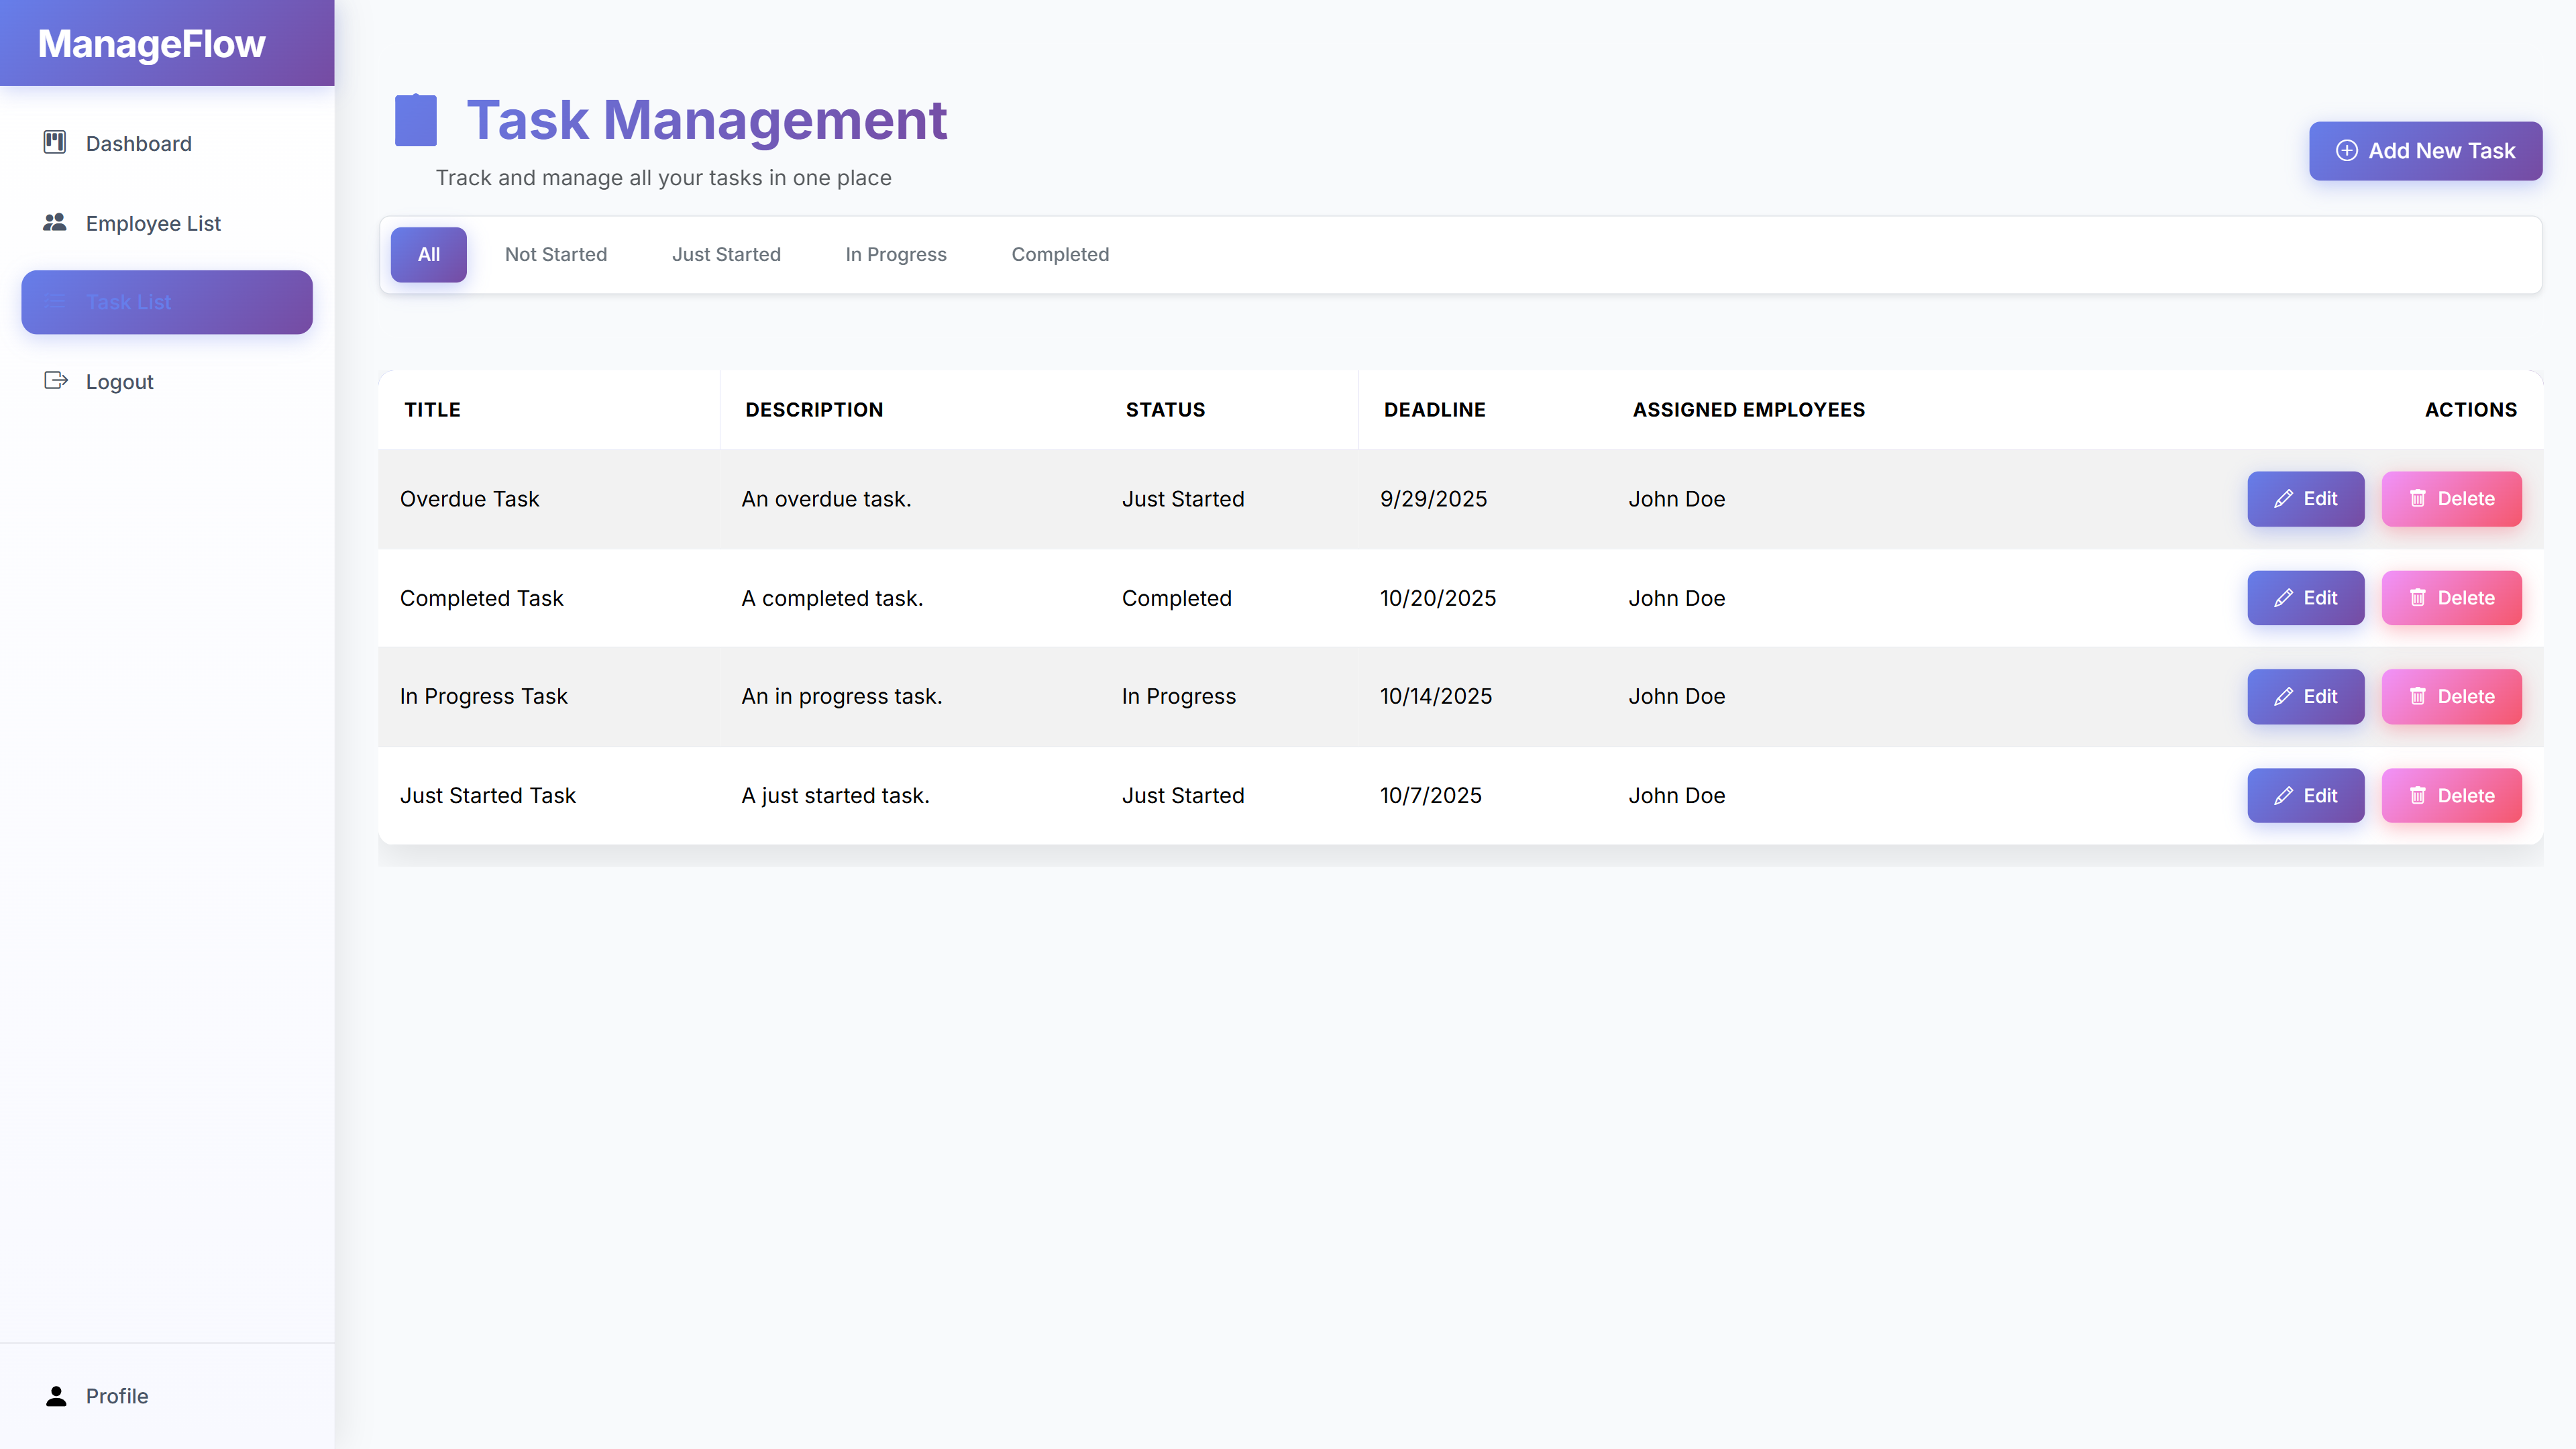Screen dimensions: 2576x1449
Task: Select the All filter tab
Action: tap(428, 254)
